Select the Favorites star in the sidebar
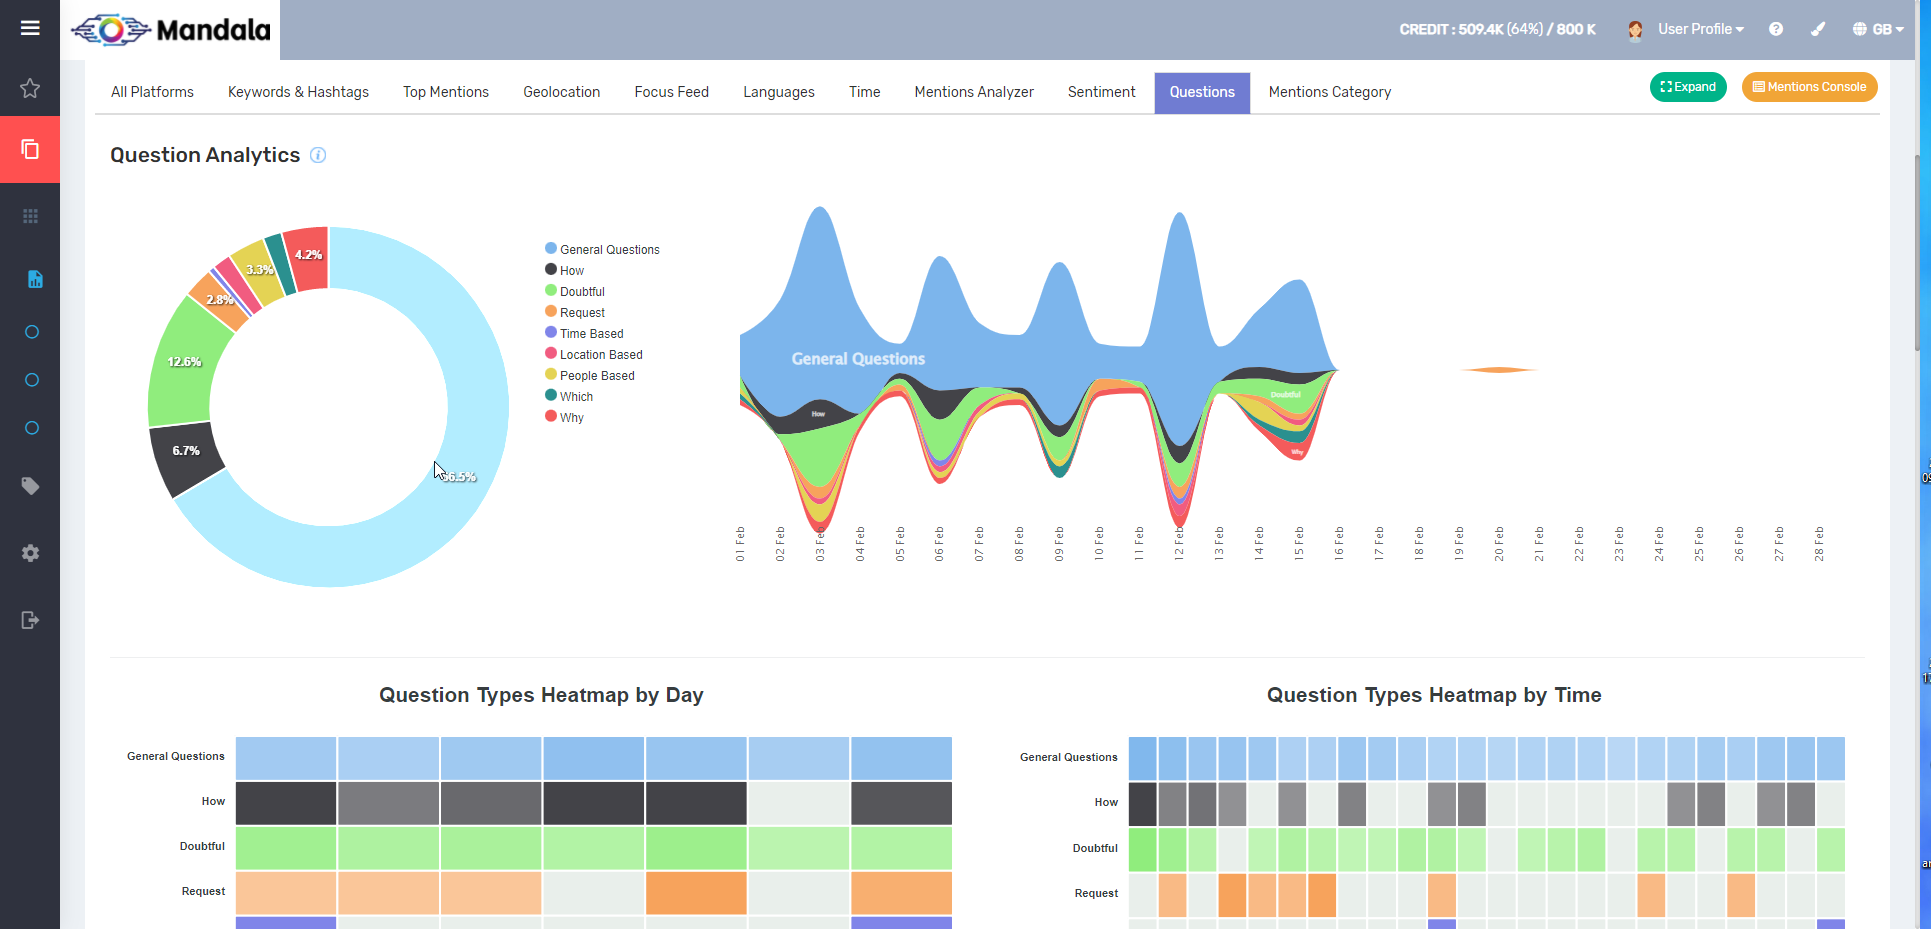 click(x=30, y=88)
